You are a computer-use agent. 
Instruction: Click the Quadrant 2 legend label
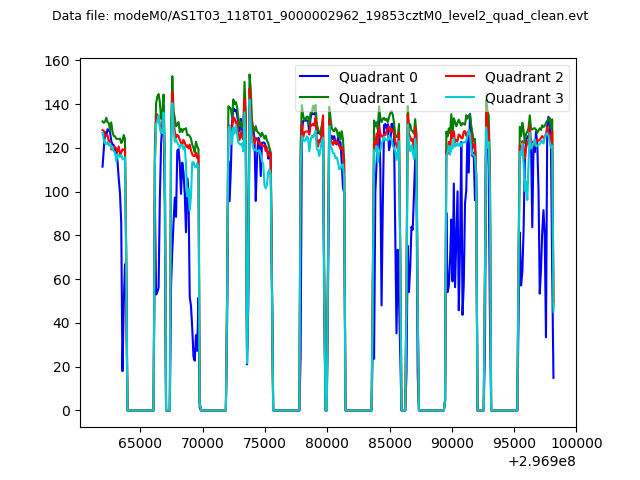[x=524, y=77]
